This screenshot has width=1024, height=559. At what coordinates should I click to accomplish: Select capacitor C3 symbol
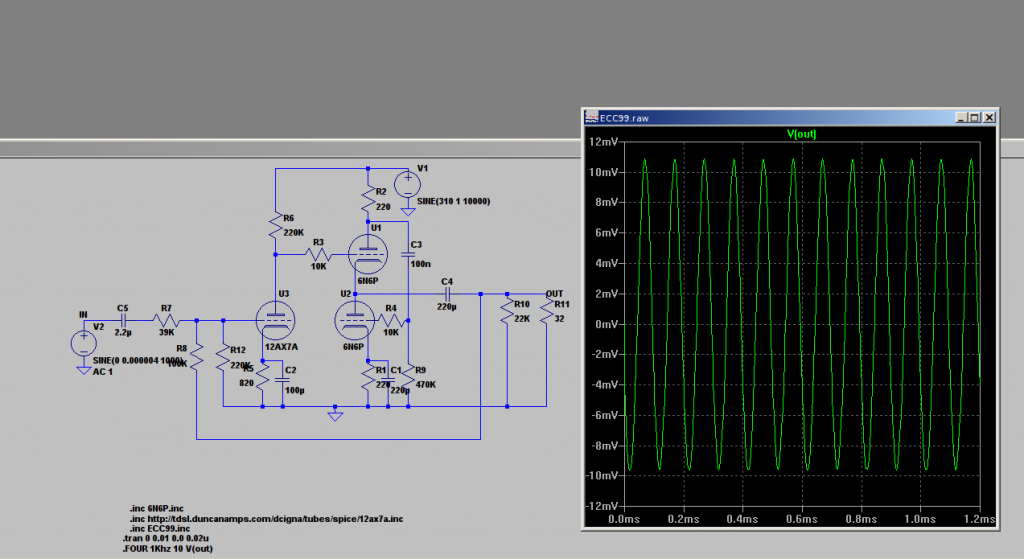(x=408, y=254)
